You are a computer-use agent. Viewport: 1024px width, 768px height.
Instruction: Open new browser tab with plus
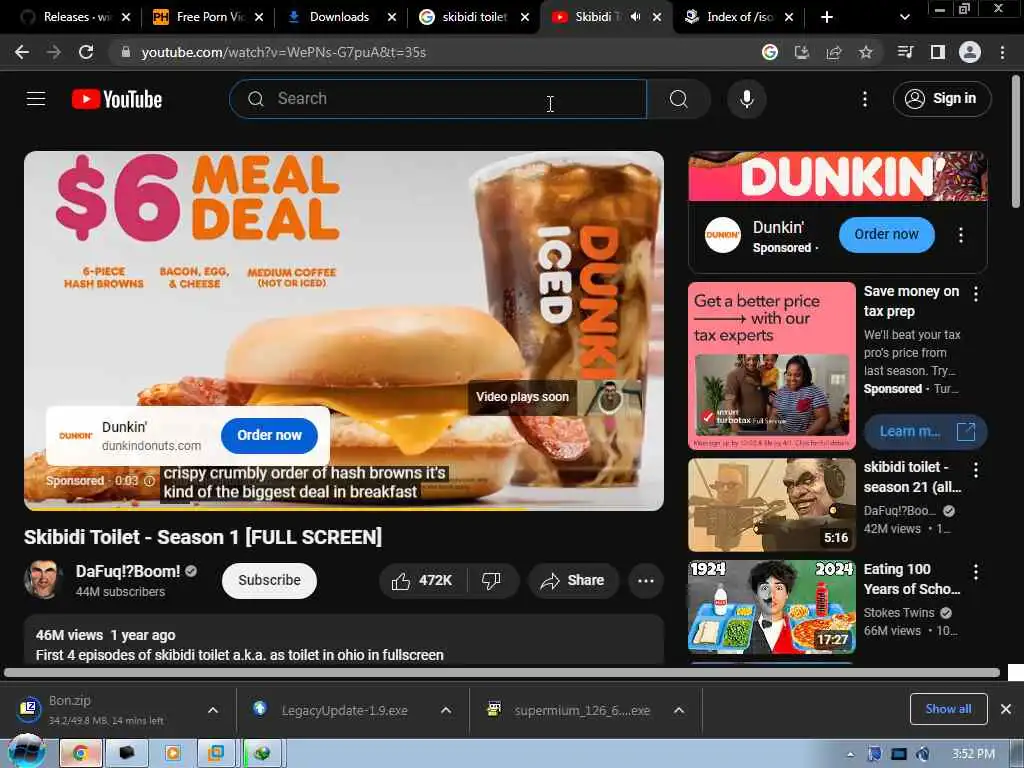tap(827, 17)
